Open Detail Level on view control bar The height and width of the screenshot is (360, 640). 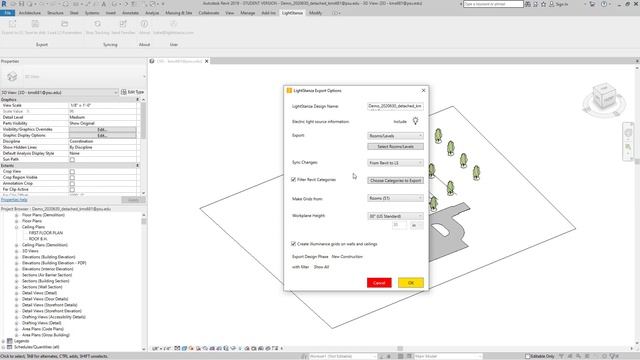(x=177, y=349)
